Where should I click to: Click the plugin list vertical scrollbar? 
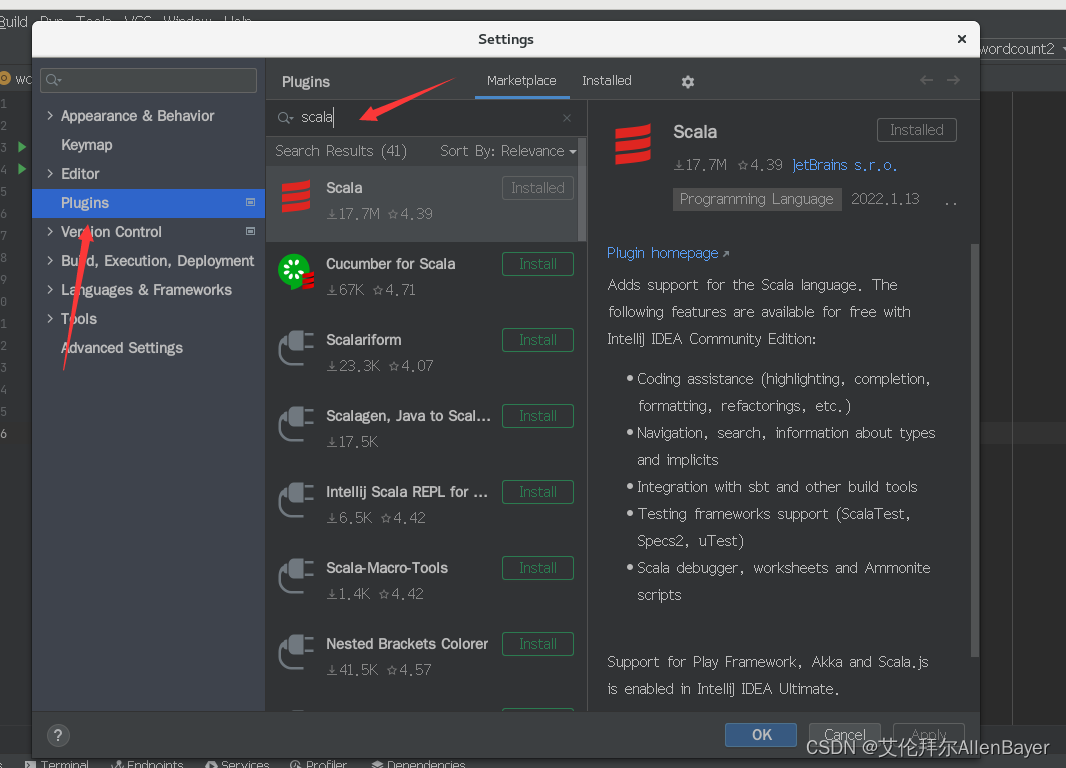point(582,190)
